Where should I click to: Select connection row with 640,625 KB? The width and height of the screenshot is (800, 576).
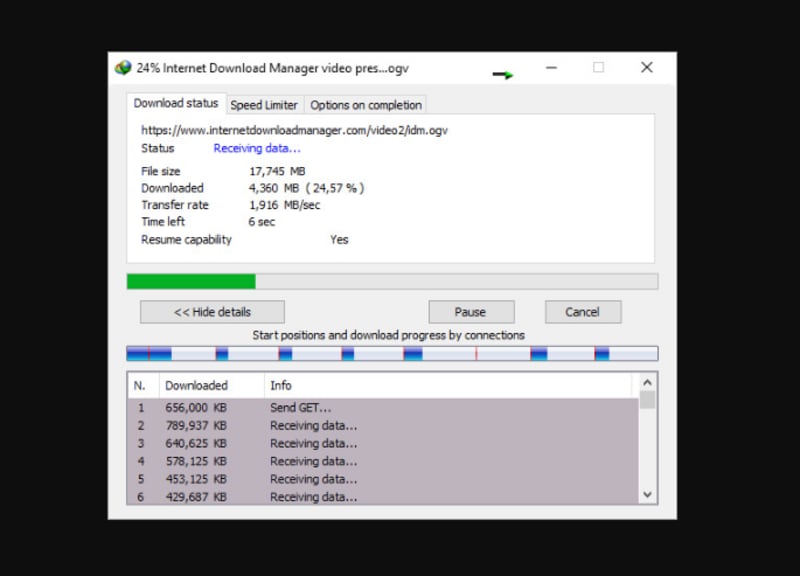[383, 444]
